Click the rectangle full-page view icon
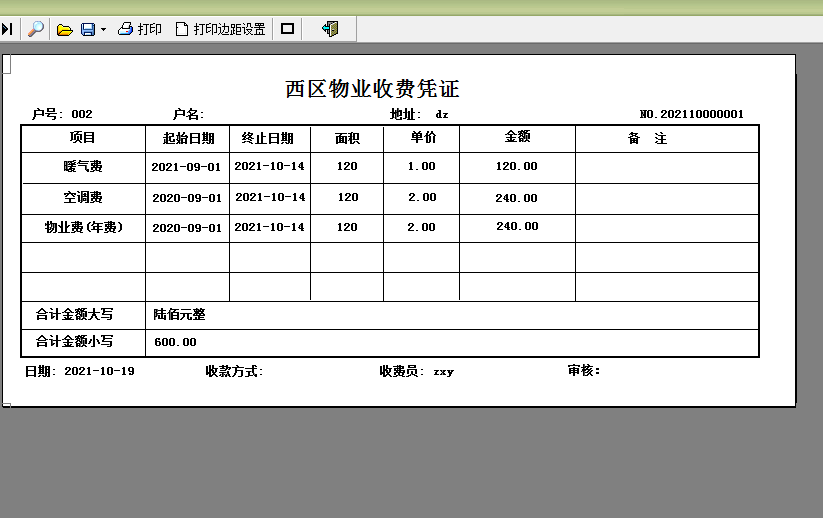 point(288,29)
